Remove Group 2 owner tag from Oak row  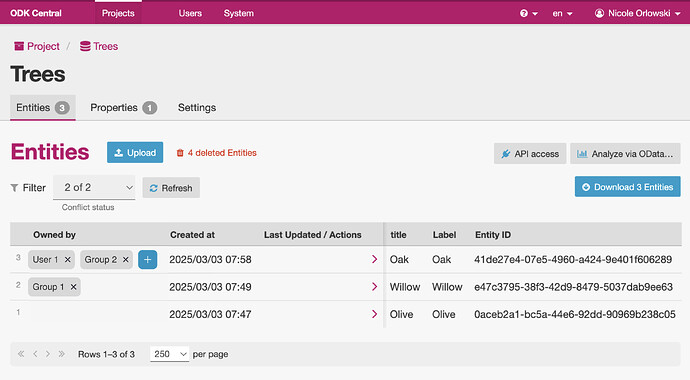pyautogui.click(x=125, y=259)
